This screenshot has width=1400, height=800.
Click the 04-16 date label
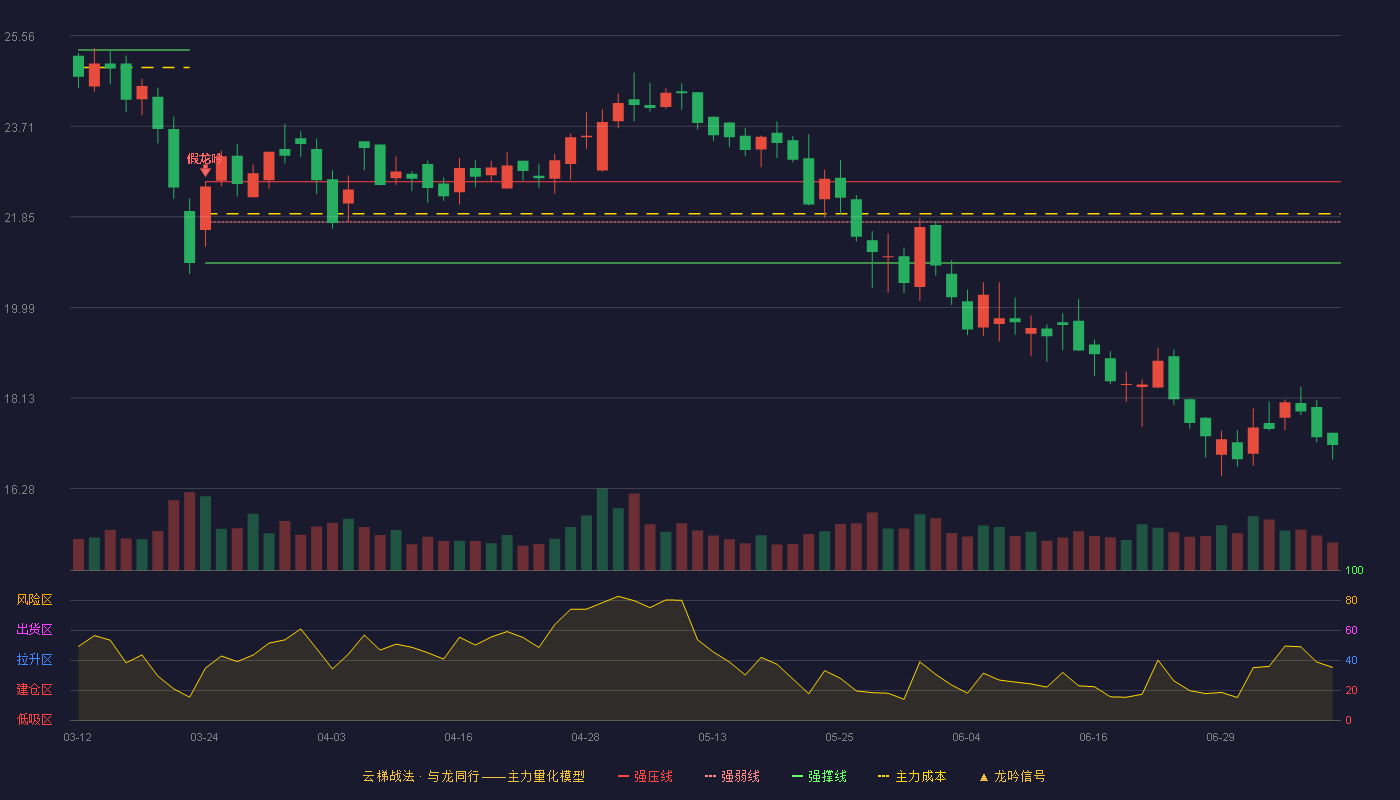[x=458, y=737]
